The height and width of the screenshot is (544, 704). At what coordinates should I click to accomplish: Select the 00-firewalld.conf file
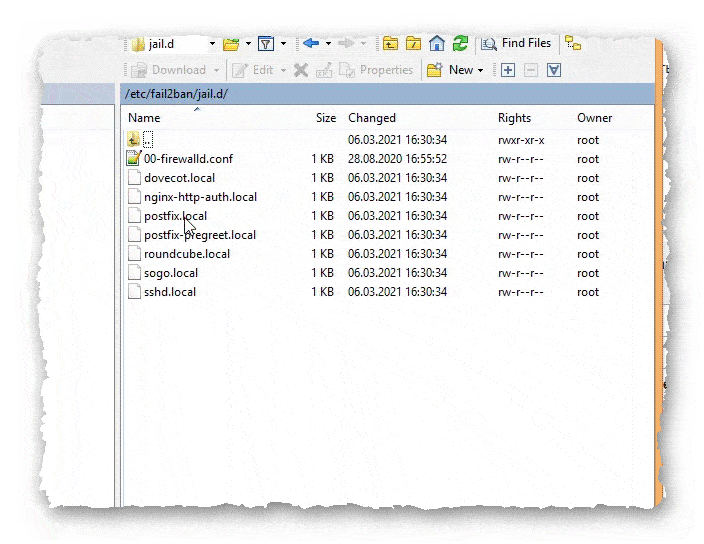pos(189,159)
